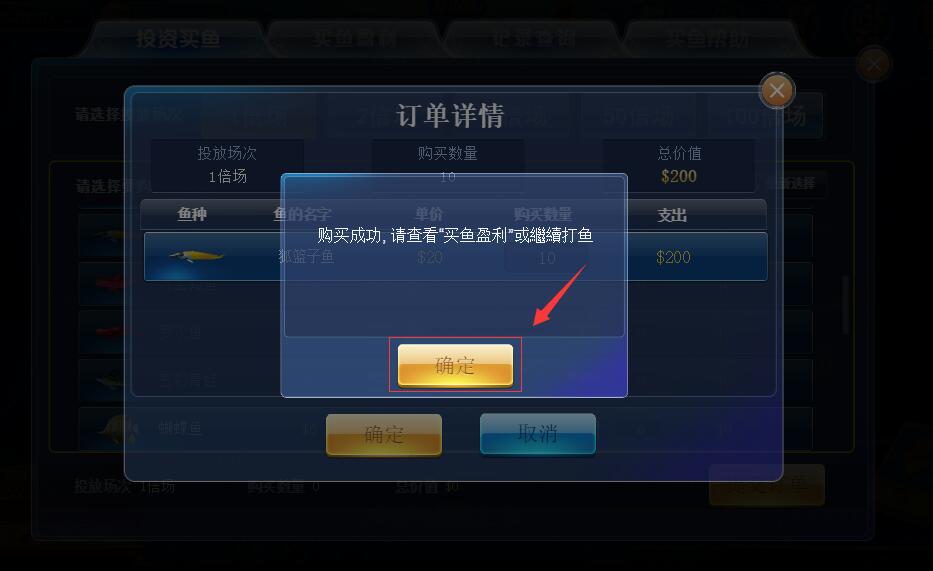Select the 狐篮子鱼 fish thumbnail in order row
Viewport: 933px width, 571px height.
point(196,256)
